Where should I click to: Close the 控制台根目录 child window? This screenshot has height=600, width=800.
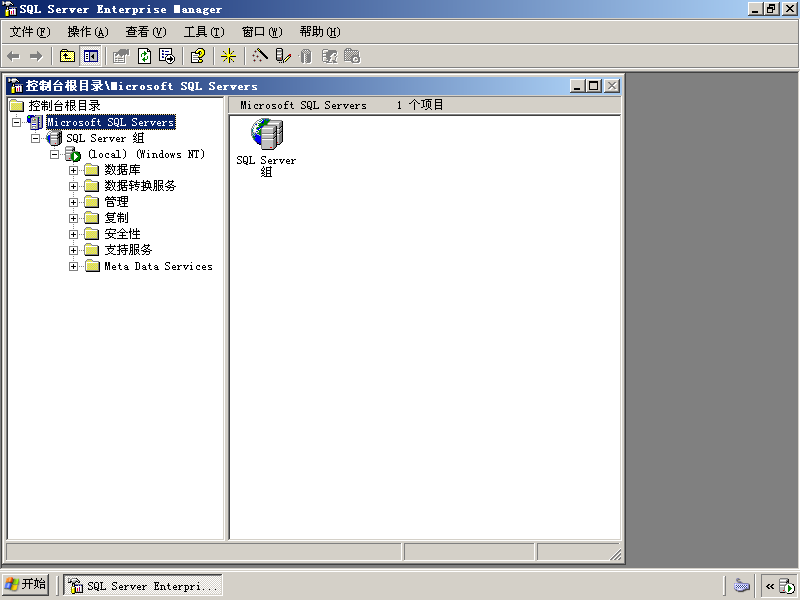[612, 86]
